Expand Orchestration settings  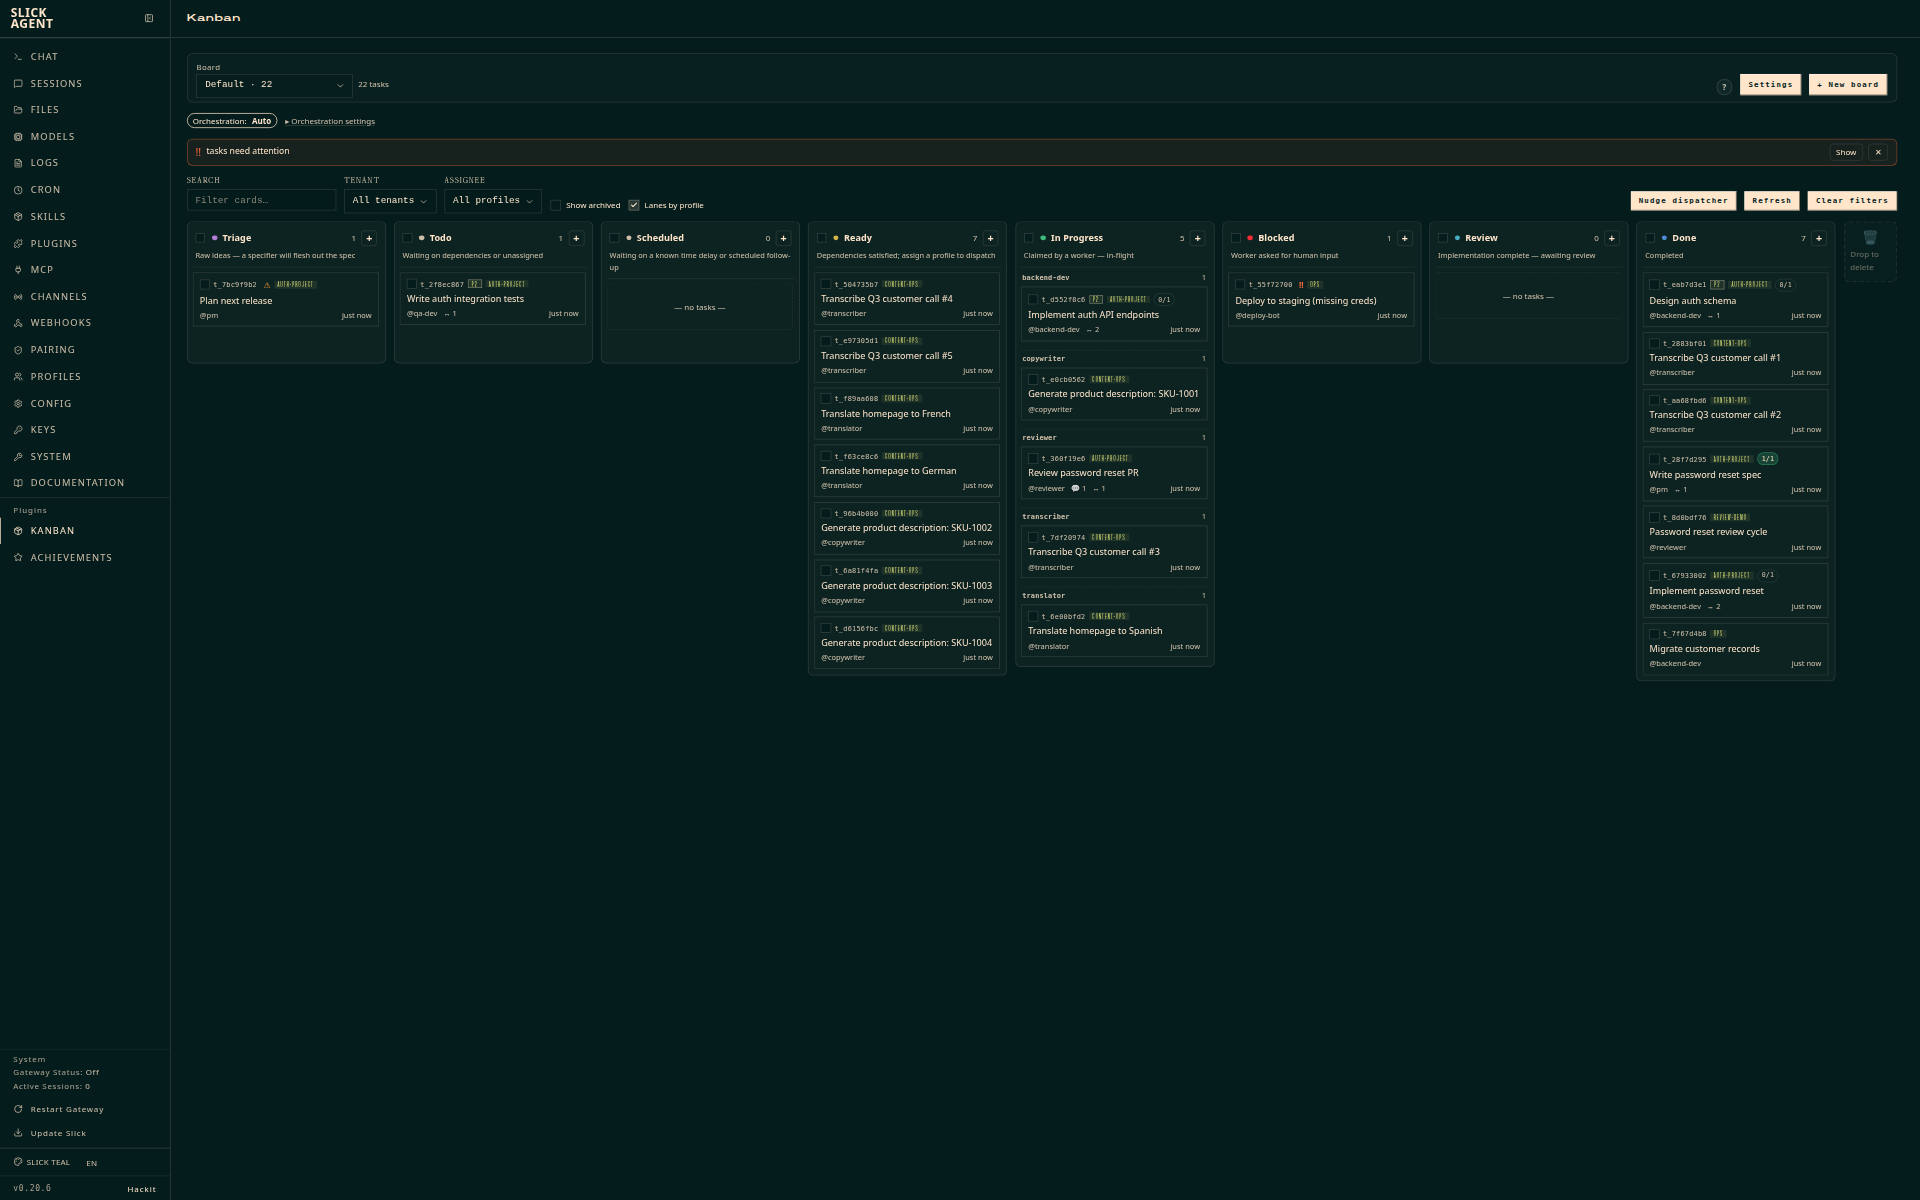coord(330,122)
